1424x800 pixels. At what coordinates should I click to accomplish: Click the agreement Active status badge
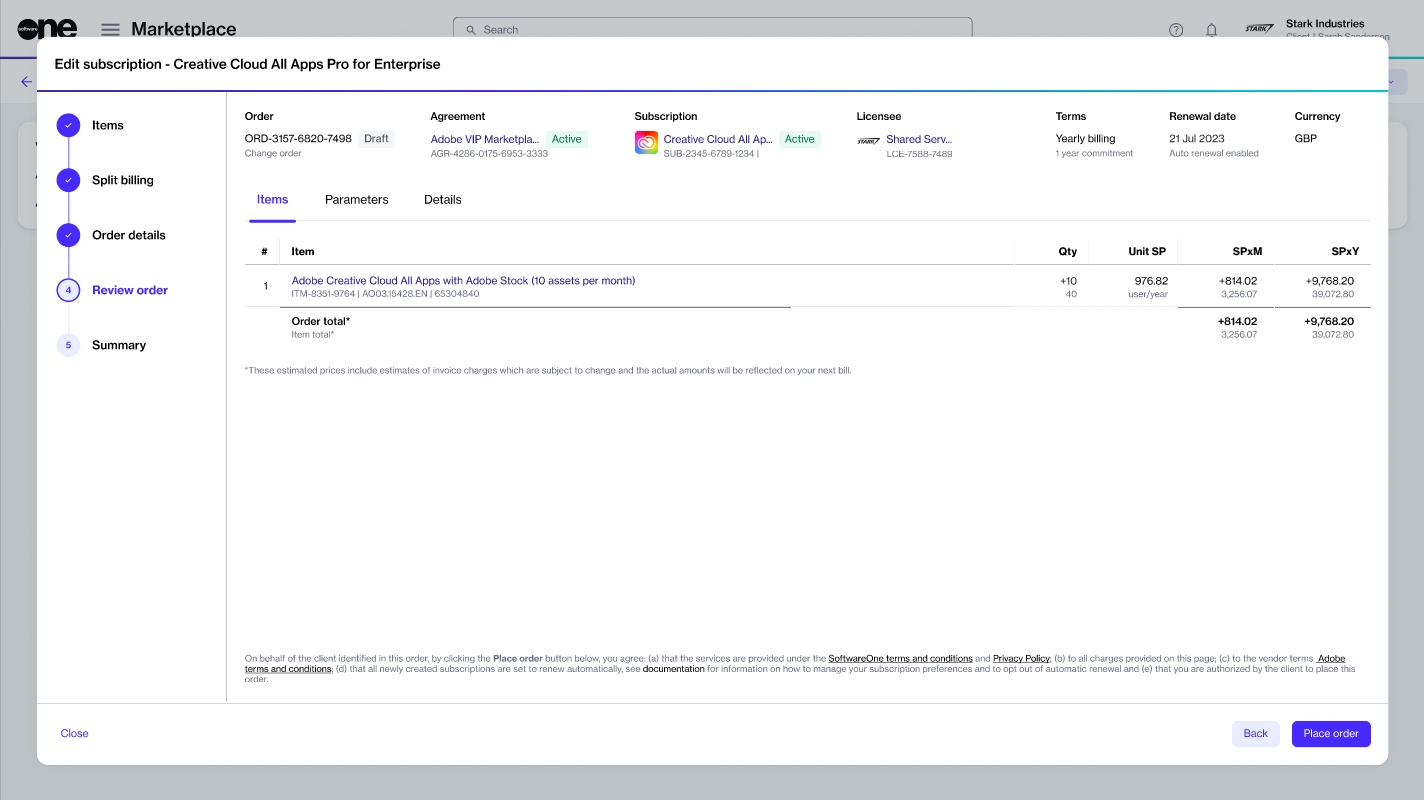pyautogui.click(x=567, y=139)
